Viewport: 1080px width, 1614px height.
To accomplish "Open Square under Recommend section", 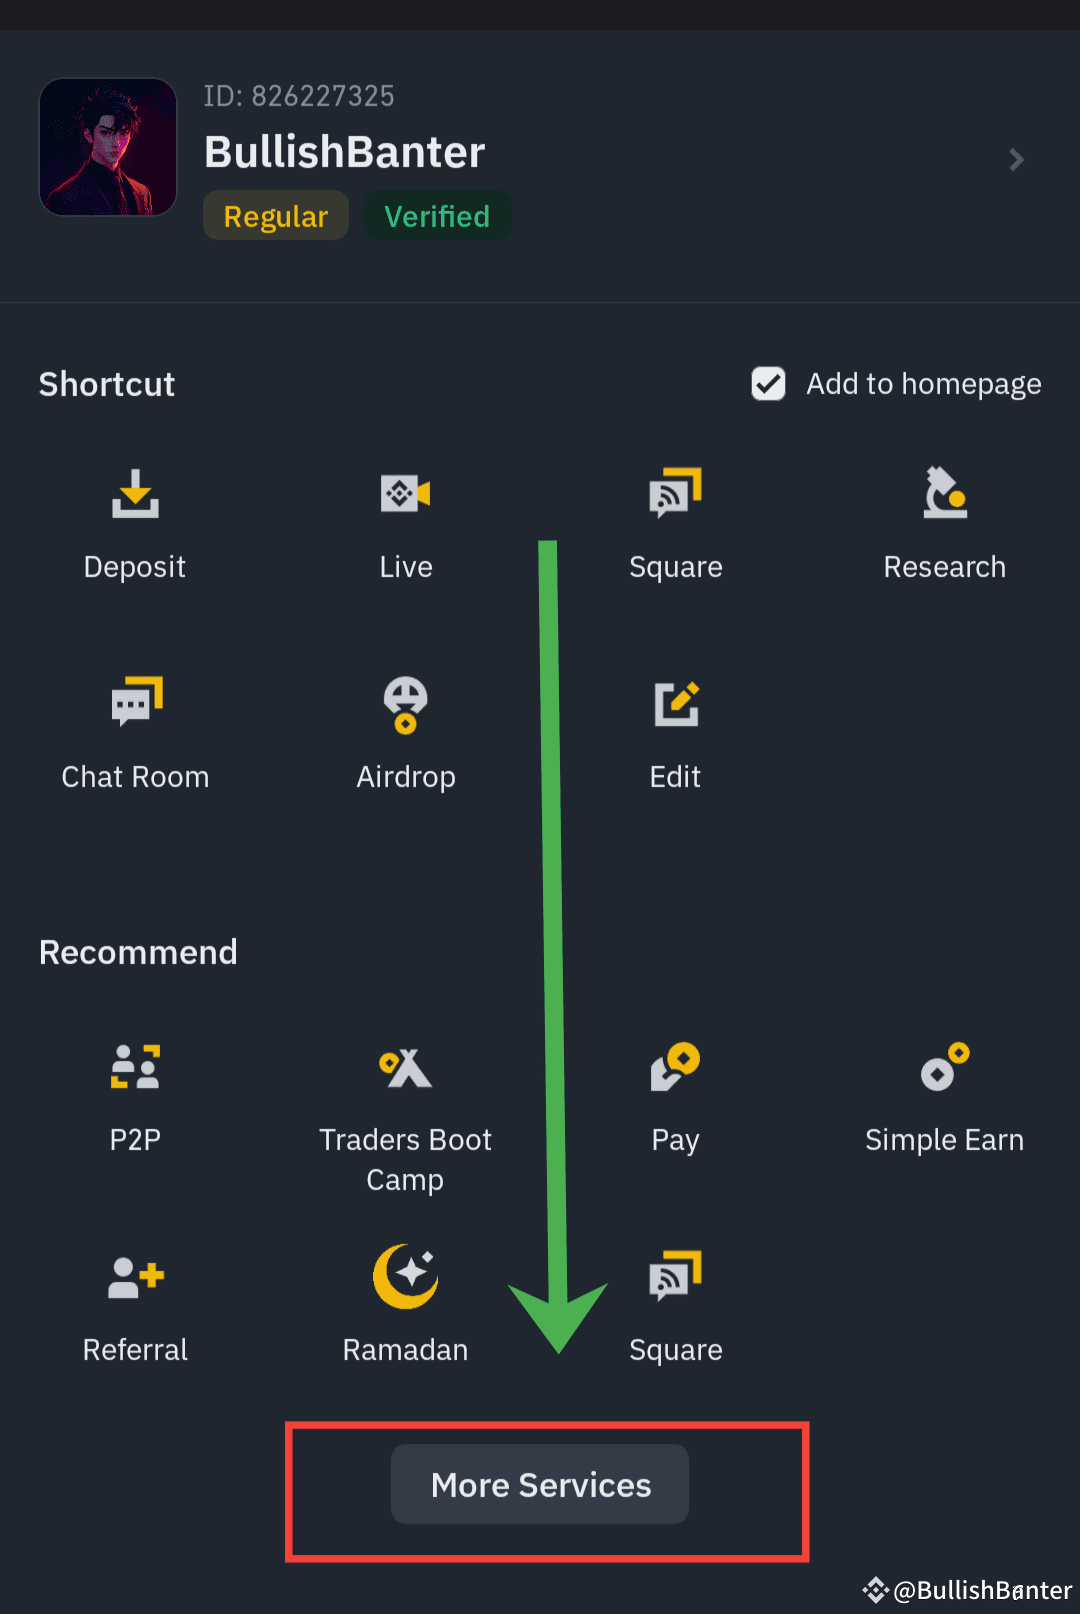I will (675, 1305).
